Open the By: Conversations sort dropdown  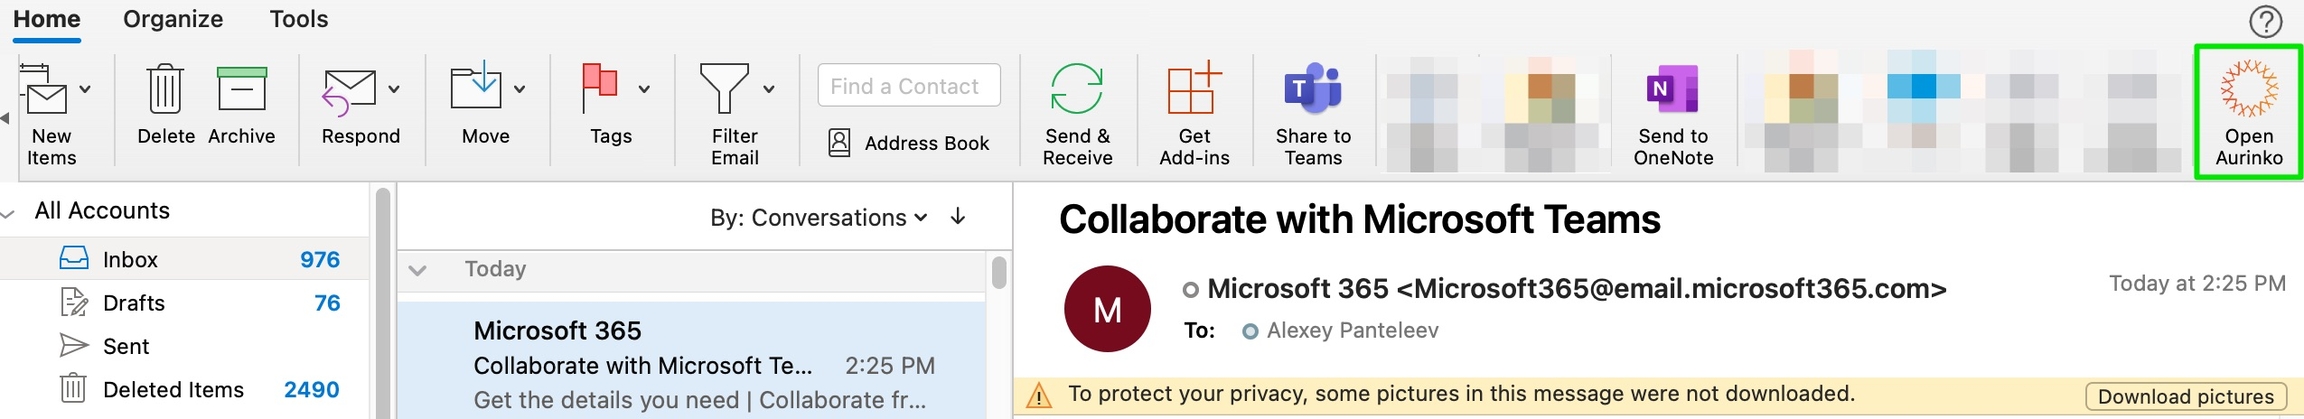(x=818, y=217)
